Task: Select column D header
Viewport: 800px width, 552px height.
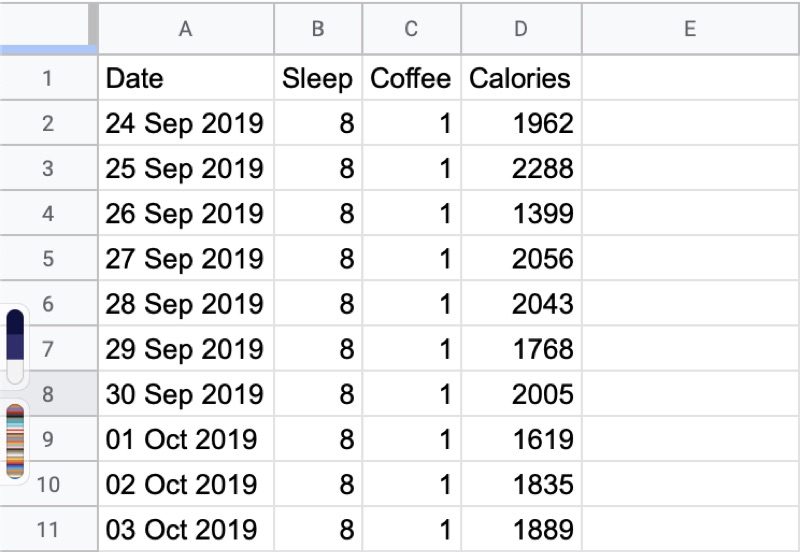Action: click(x=521, y=29)
